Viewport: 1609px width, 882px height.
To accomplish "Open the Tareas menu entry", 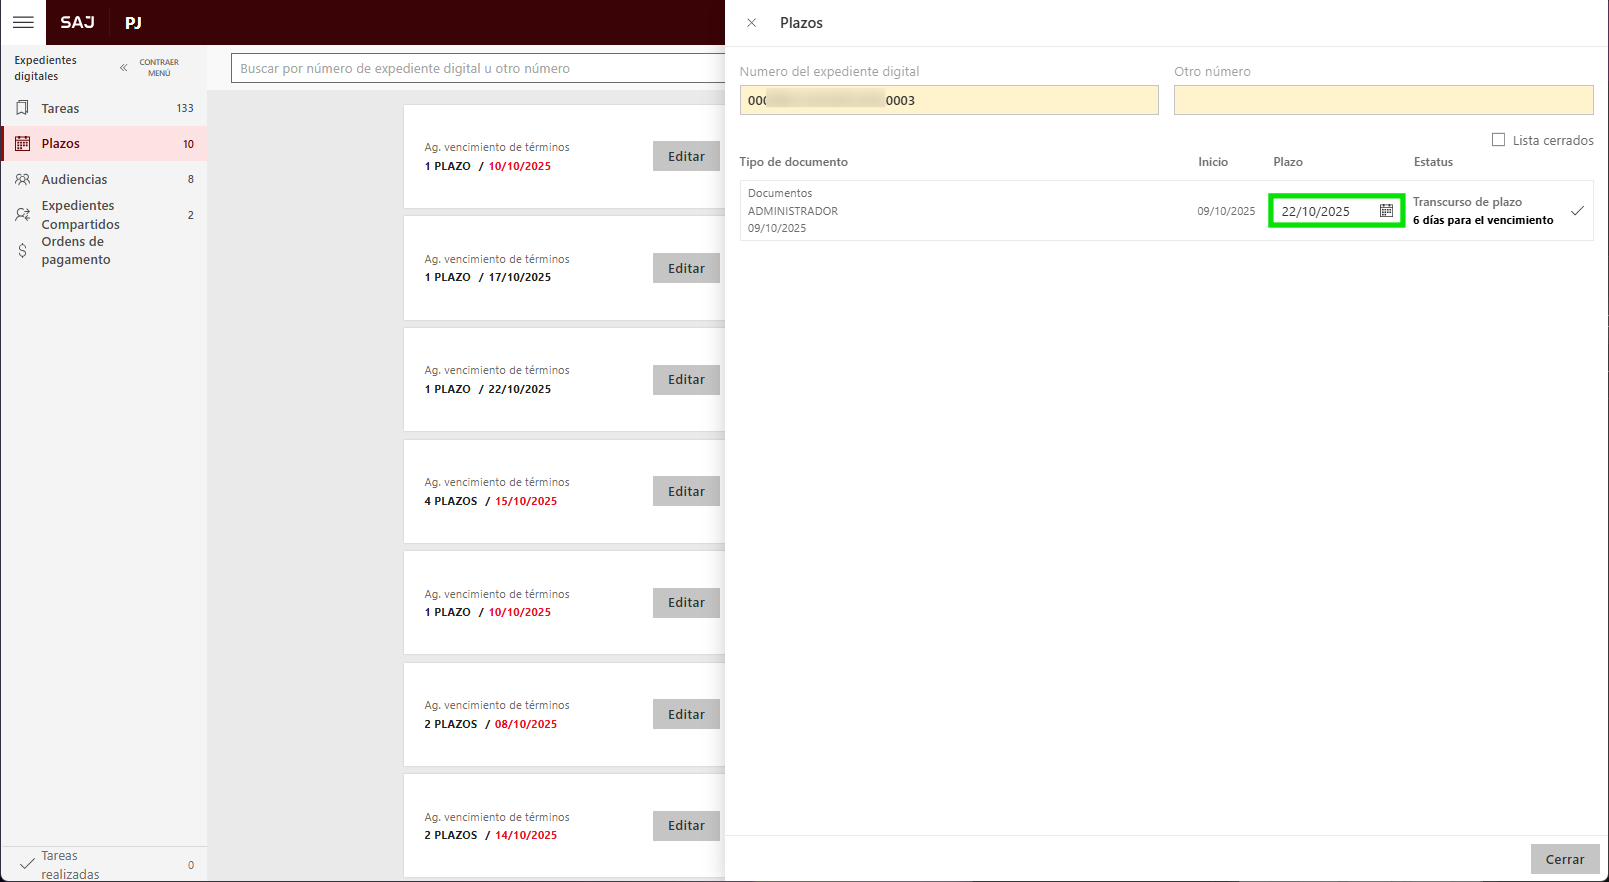I will pos(60,108).
